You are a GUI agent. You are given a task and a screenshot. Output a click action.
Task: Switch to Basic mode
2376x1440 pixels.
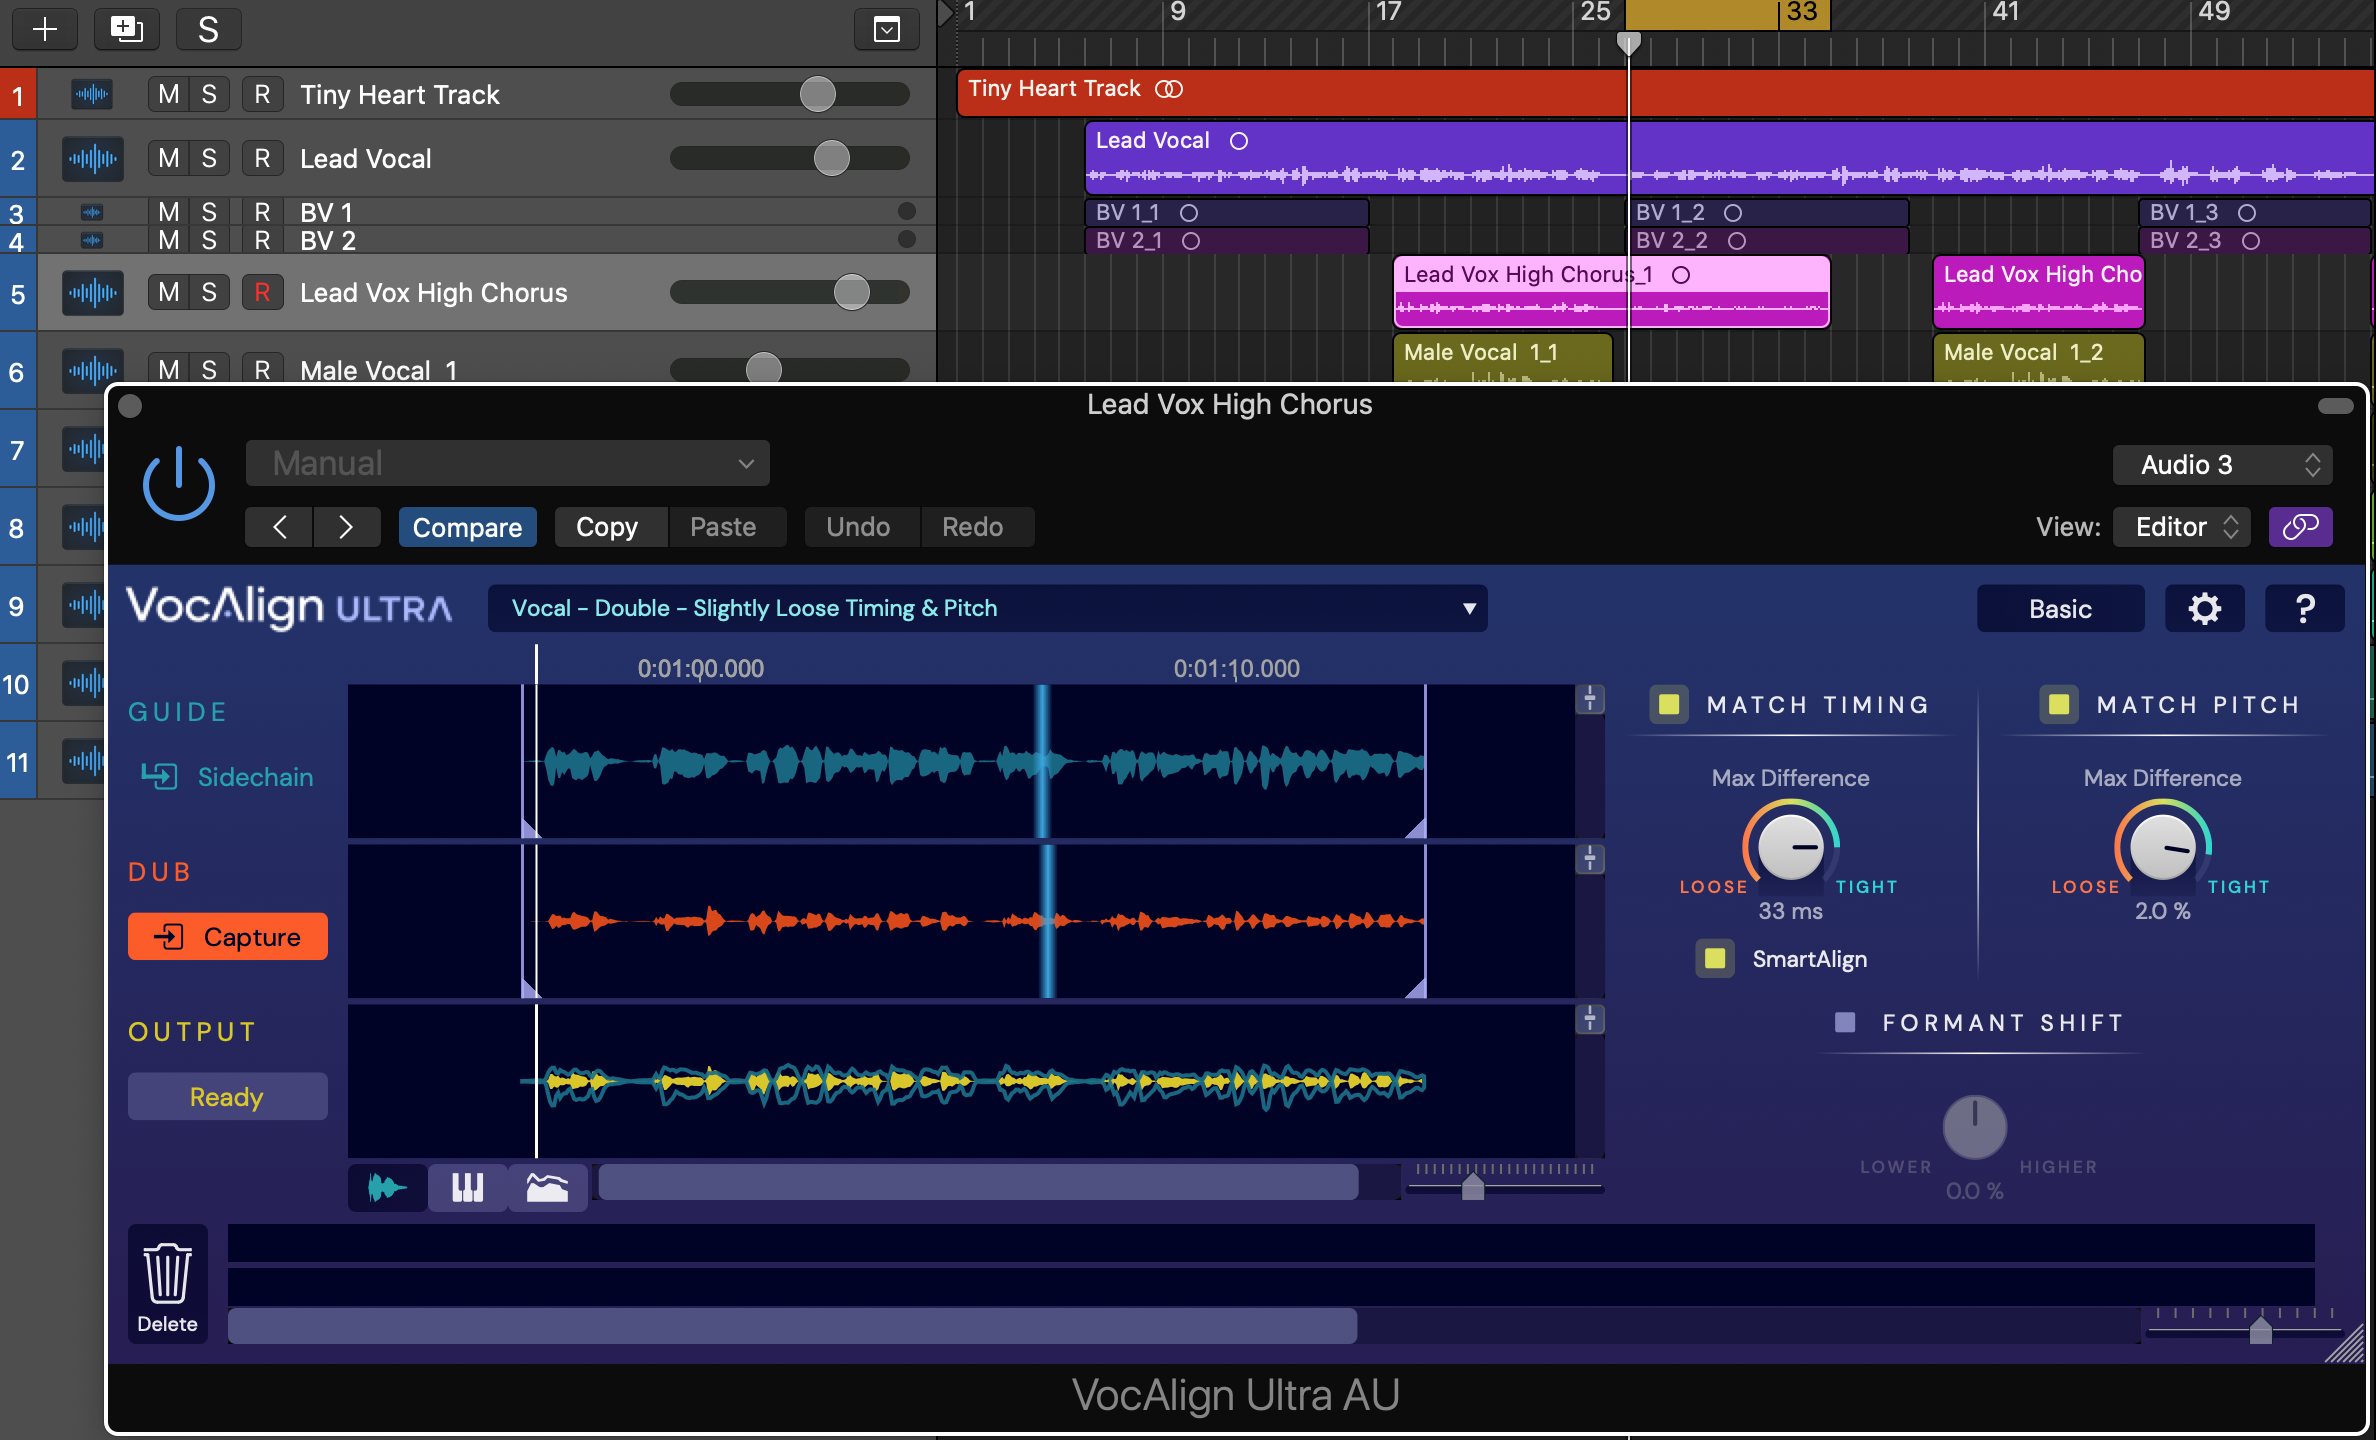tap(2060, 608)
